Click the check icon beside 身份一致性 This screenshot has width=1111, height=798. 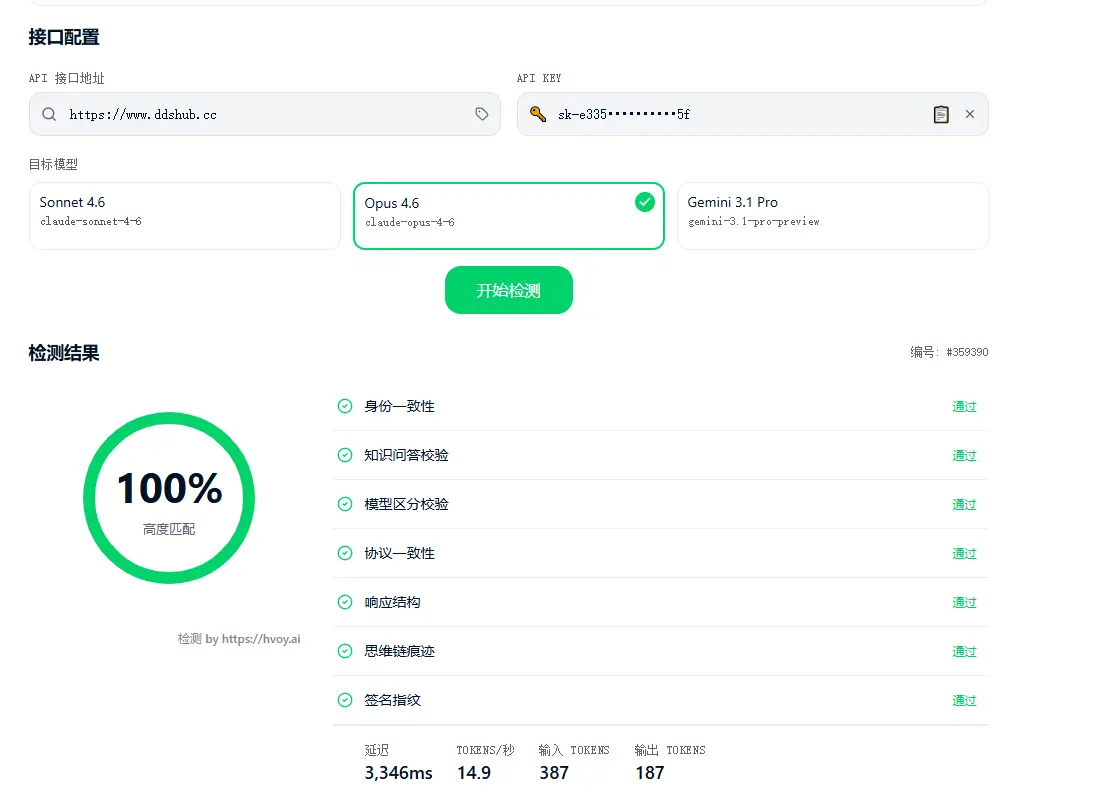click(345, 406)
